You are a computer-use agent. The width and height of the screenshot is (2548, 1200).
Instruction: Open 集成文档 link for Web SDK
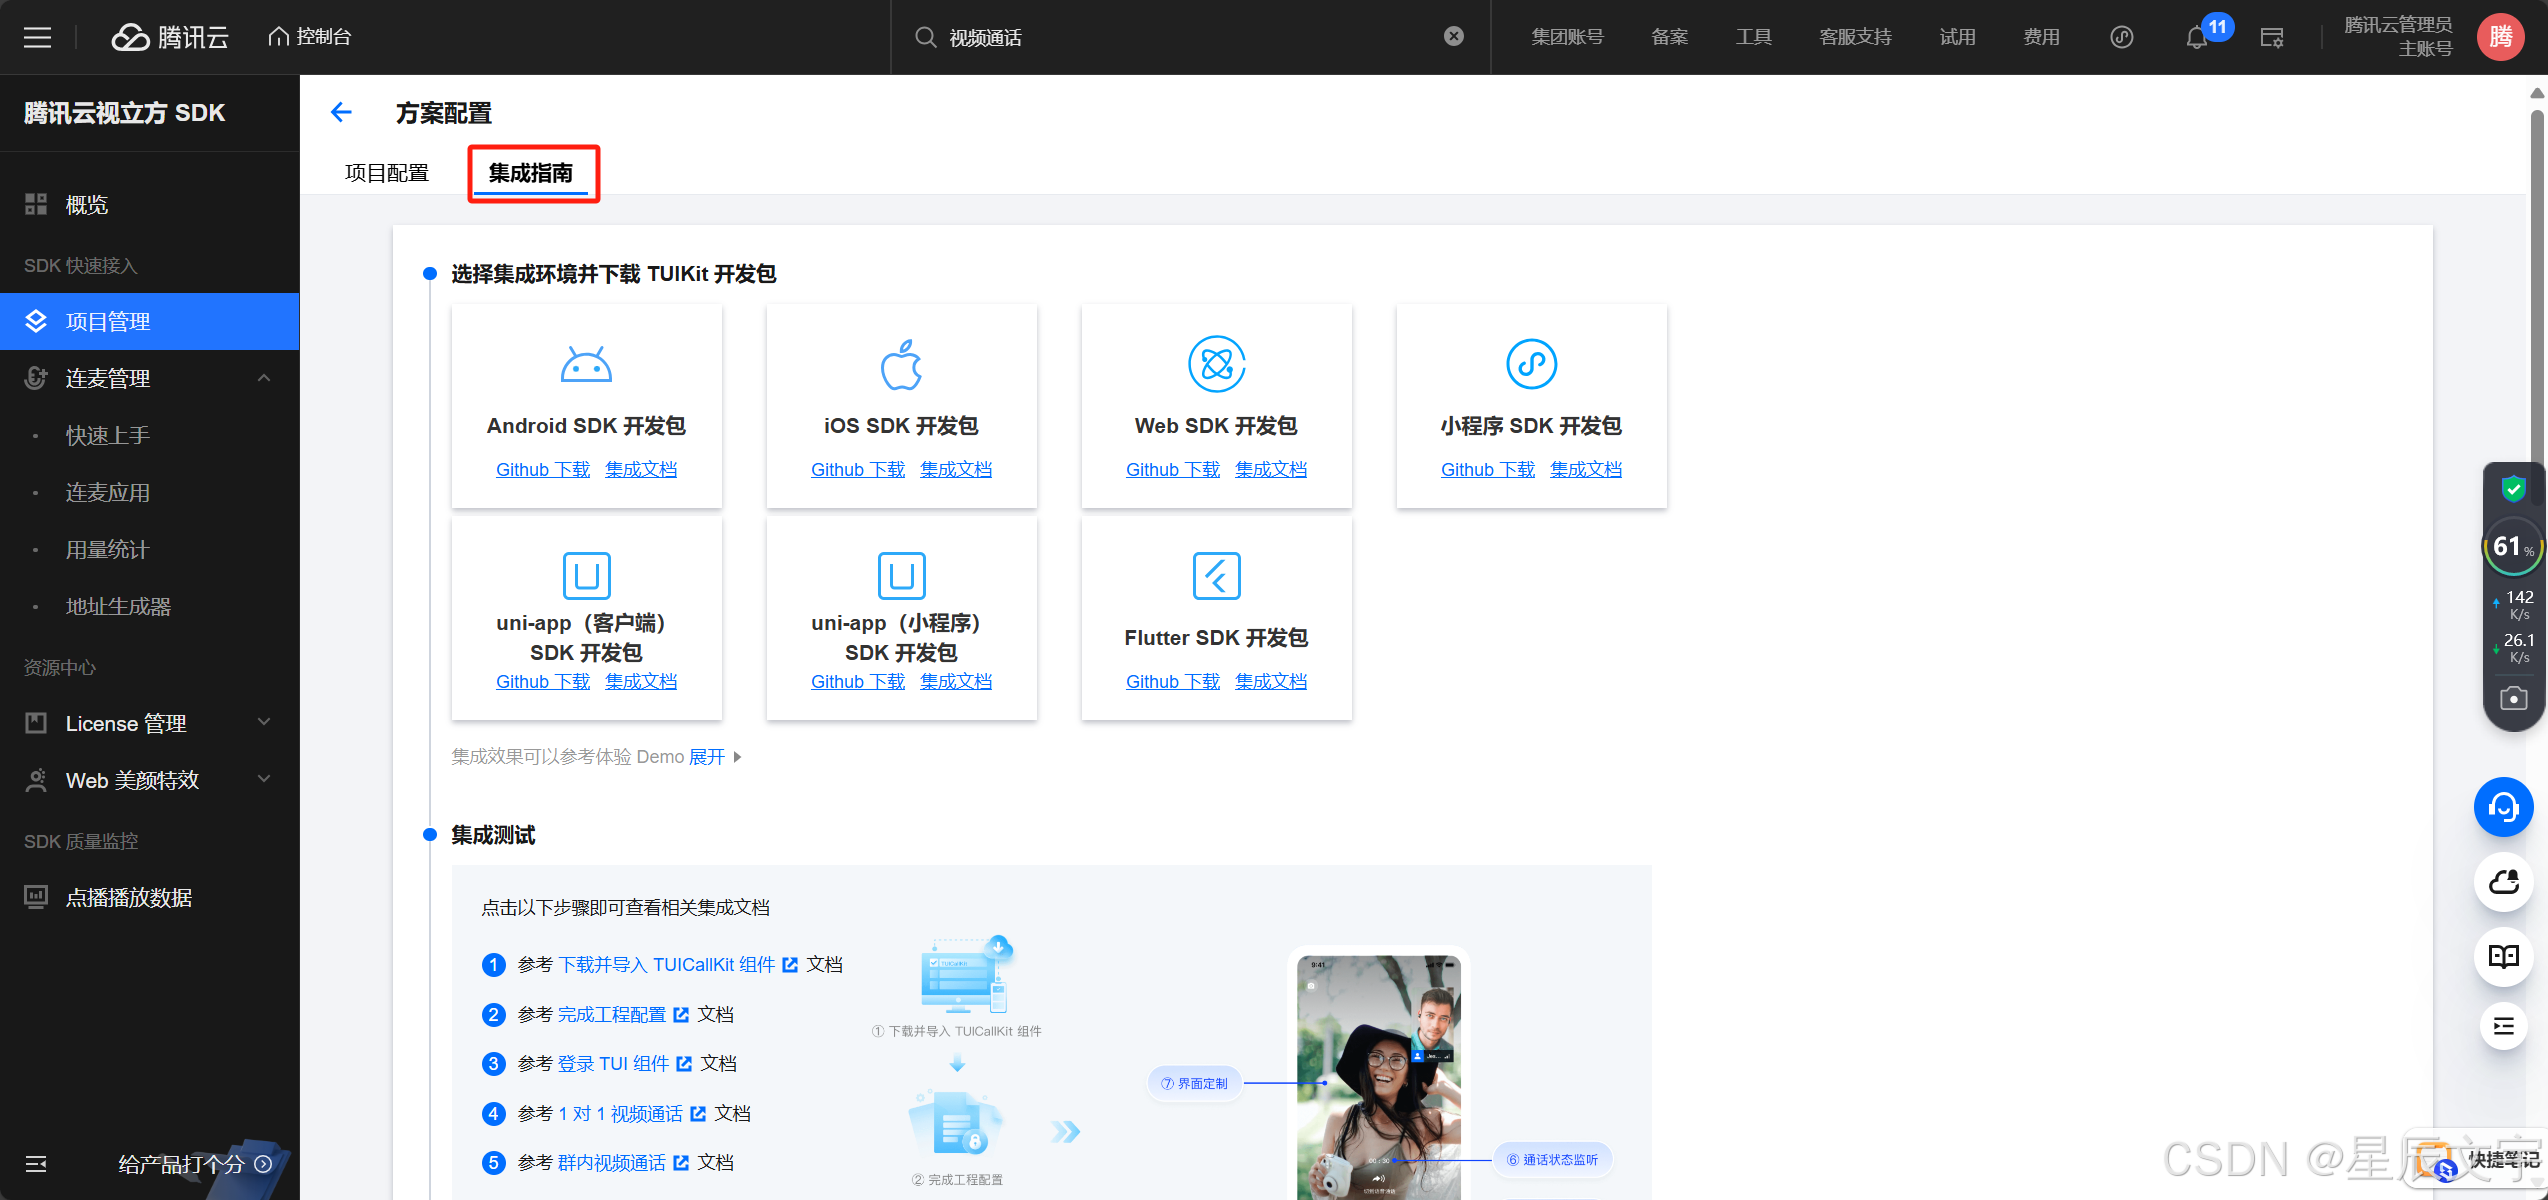click(1270, 469)
